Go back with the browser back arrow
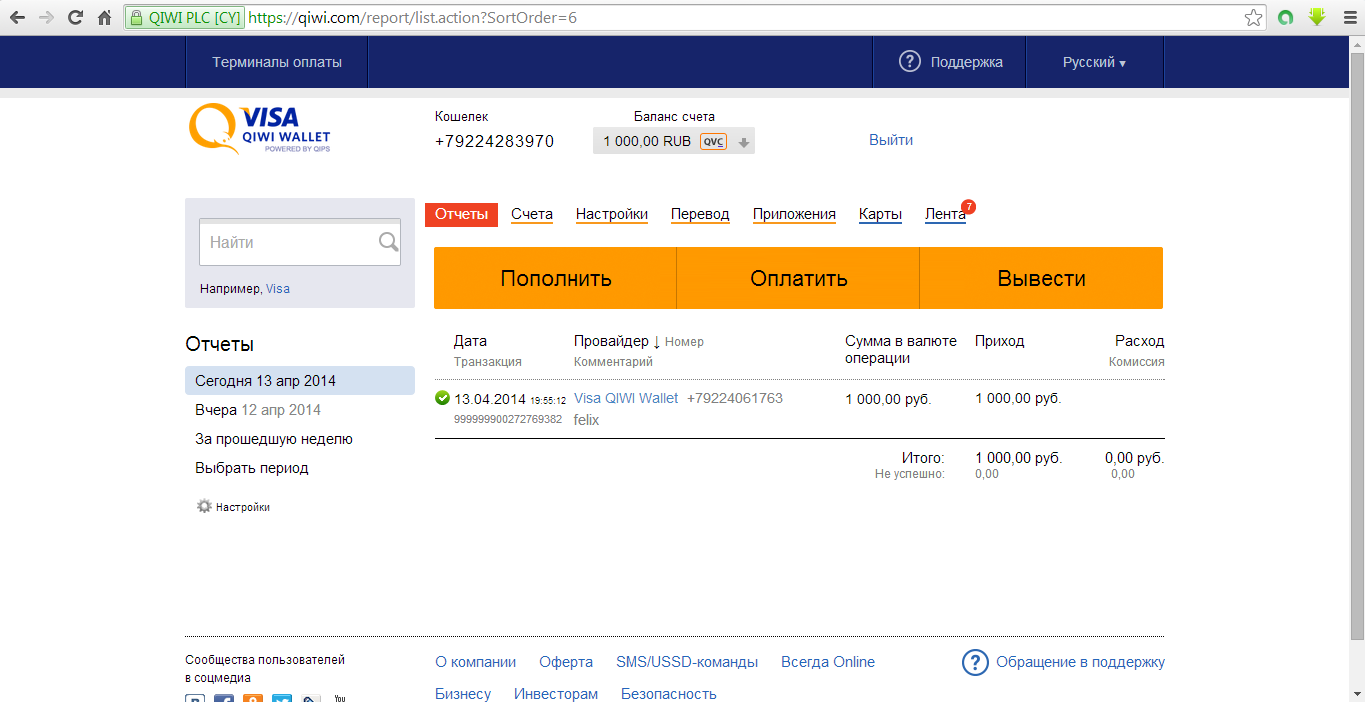1365x702 pixels. 17,17
